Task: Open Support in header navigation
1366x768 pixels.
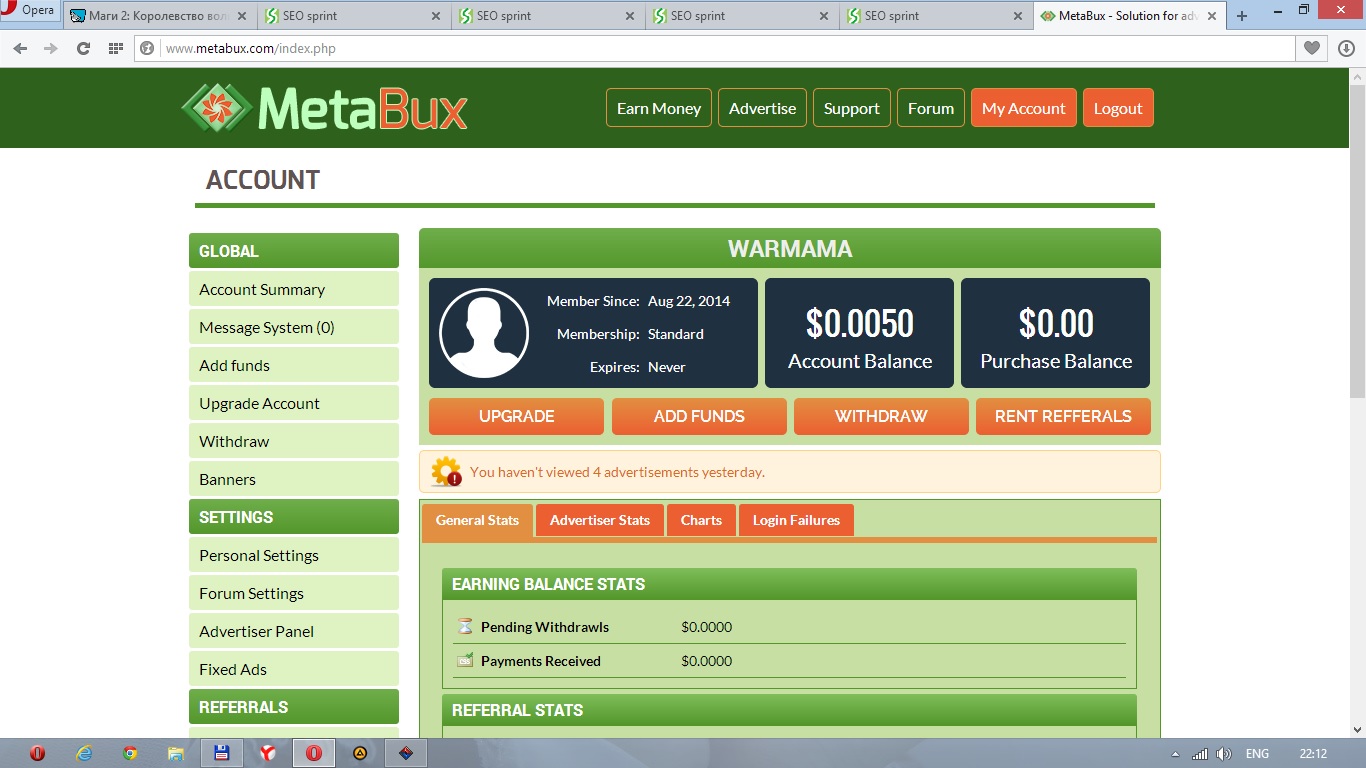Action: [x=852, y=108]
